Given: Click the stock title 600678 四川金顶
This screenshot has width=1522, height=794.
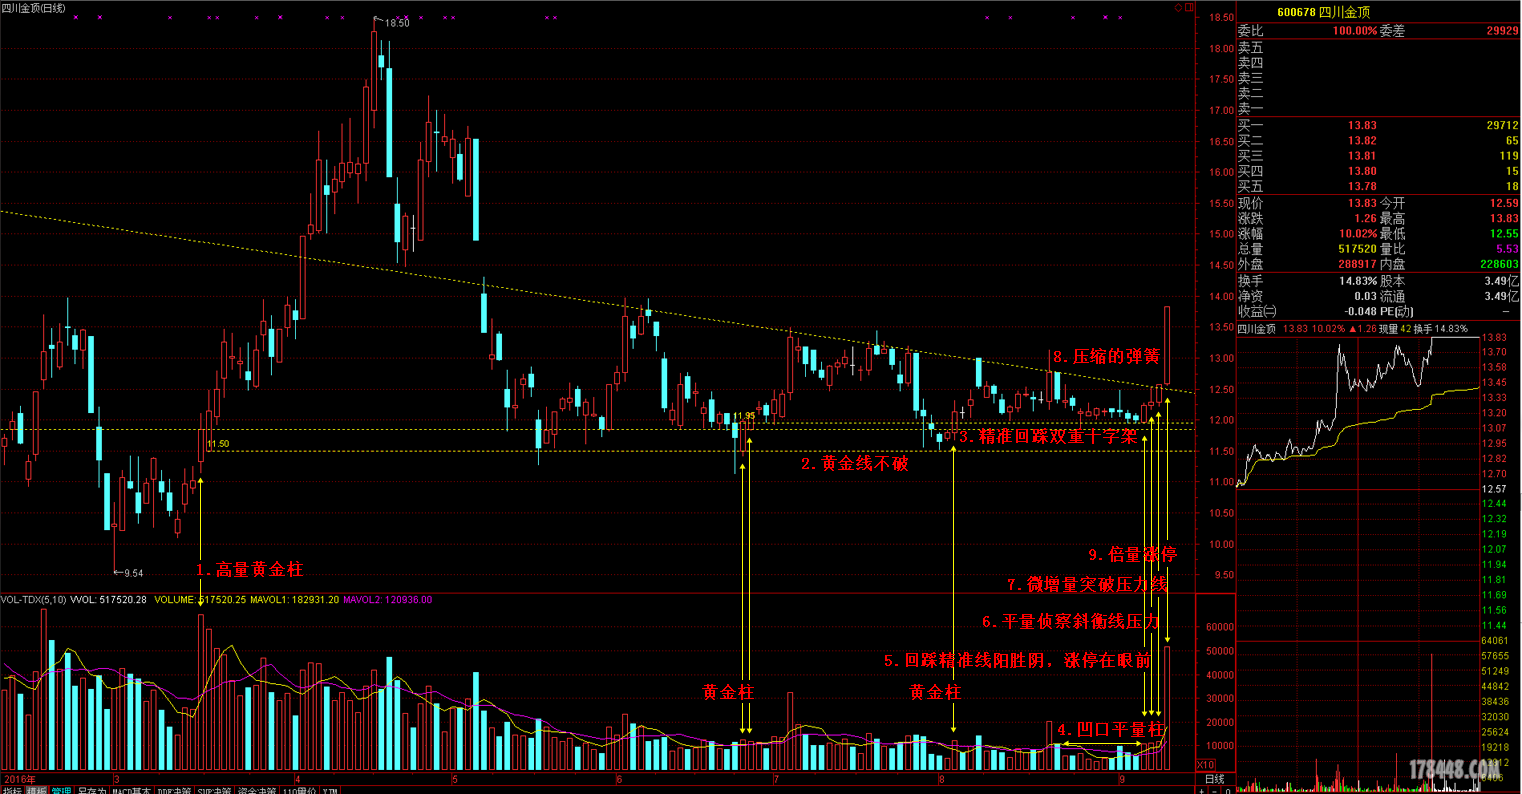Looking at the screenshot, I should 1324,12.
